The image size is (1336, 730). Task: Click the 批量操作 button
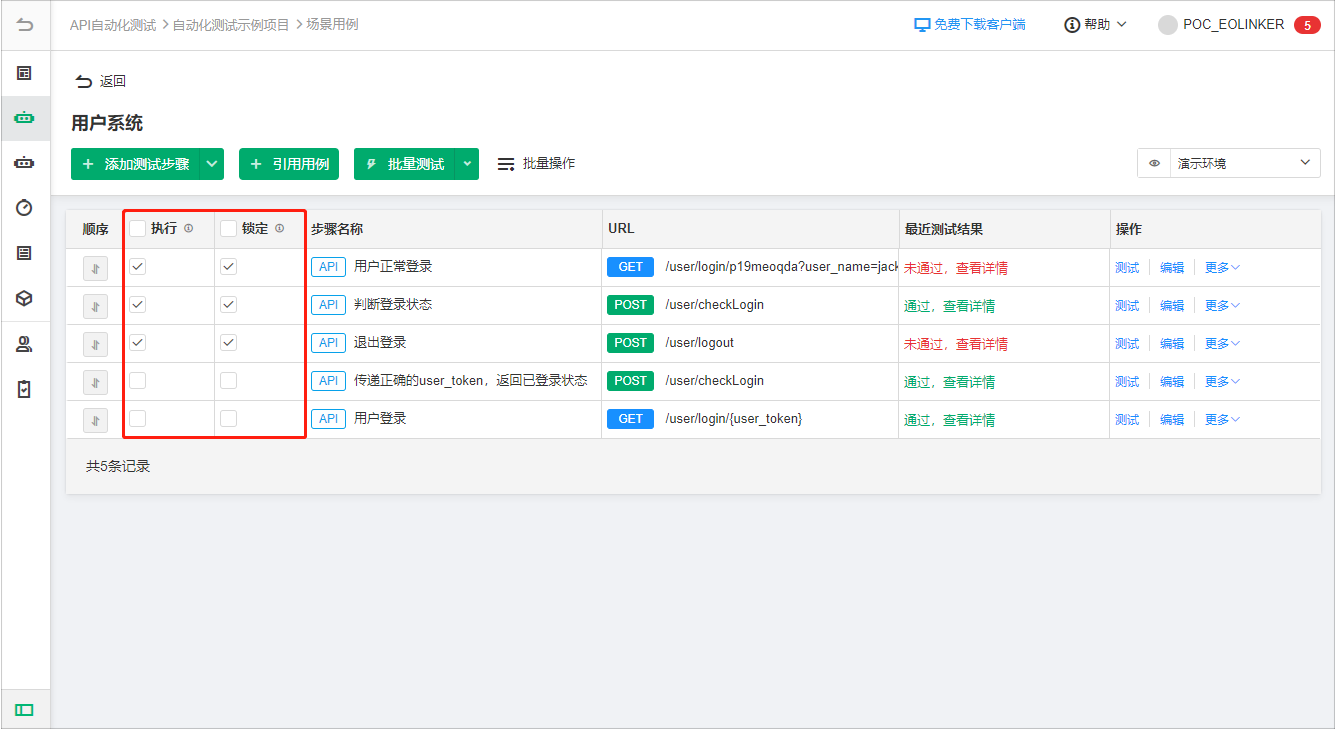point(536,163)
